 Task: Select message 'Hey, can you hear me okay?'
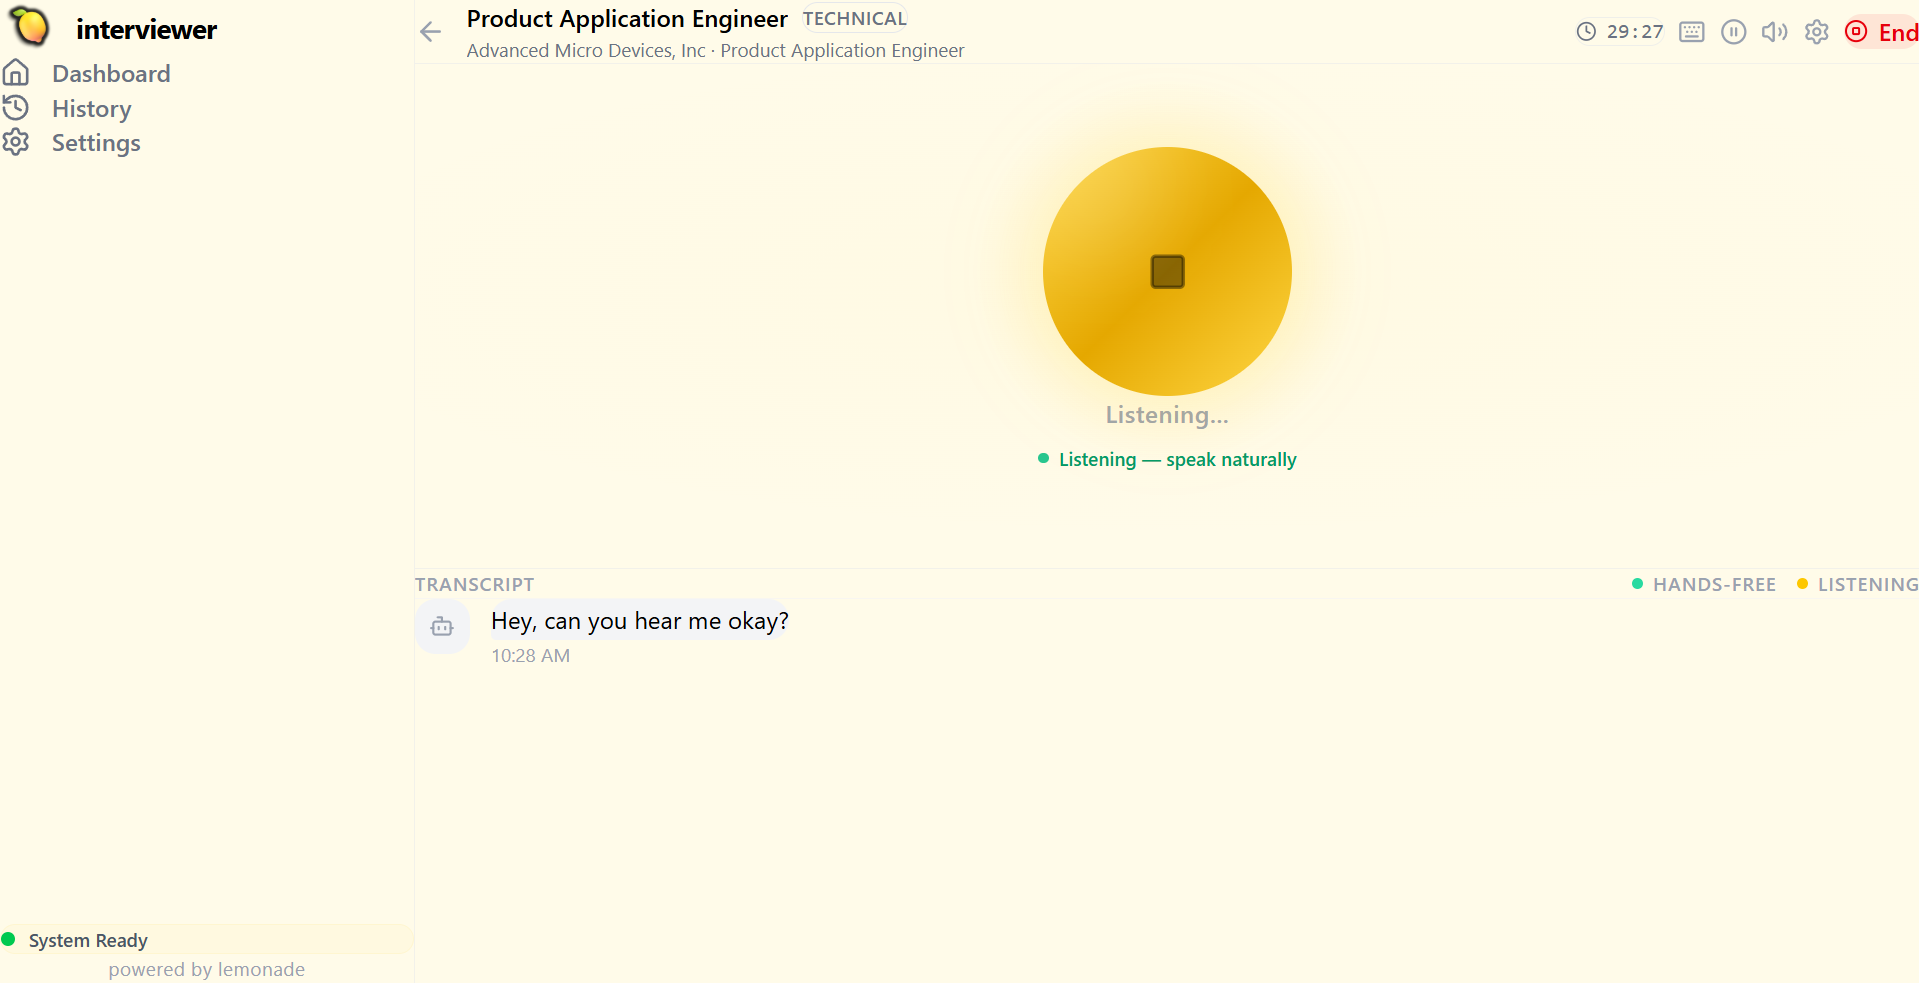[640, 621]
